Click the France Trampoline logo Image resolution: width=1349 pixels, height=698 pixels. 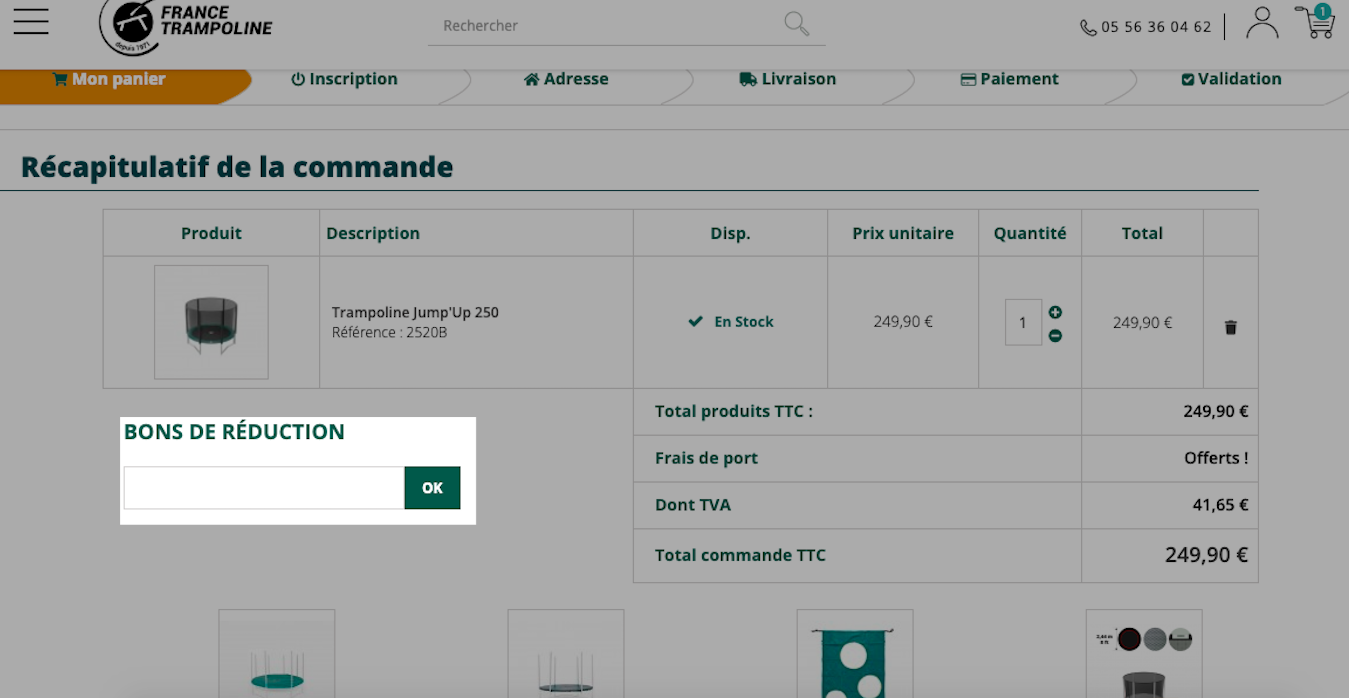pyautogui.click(x=186, y=24)
